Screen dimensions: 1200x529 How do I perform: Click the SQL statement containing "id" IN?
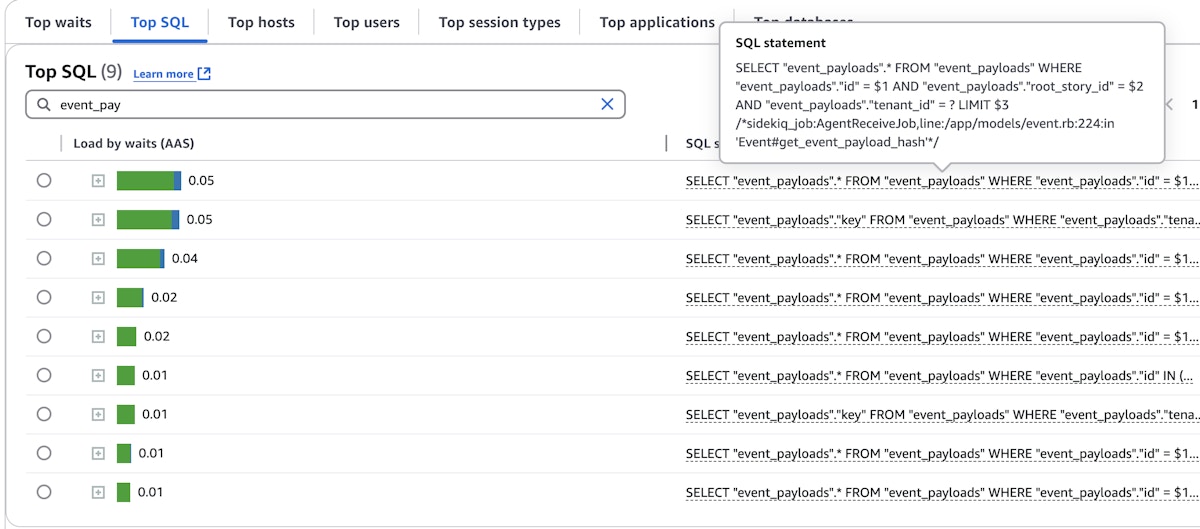click(940, 376)
